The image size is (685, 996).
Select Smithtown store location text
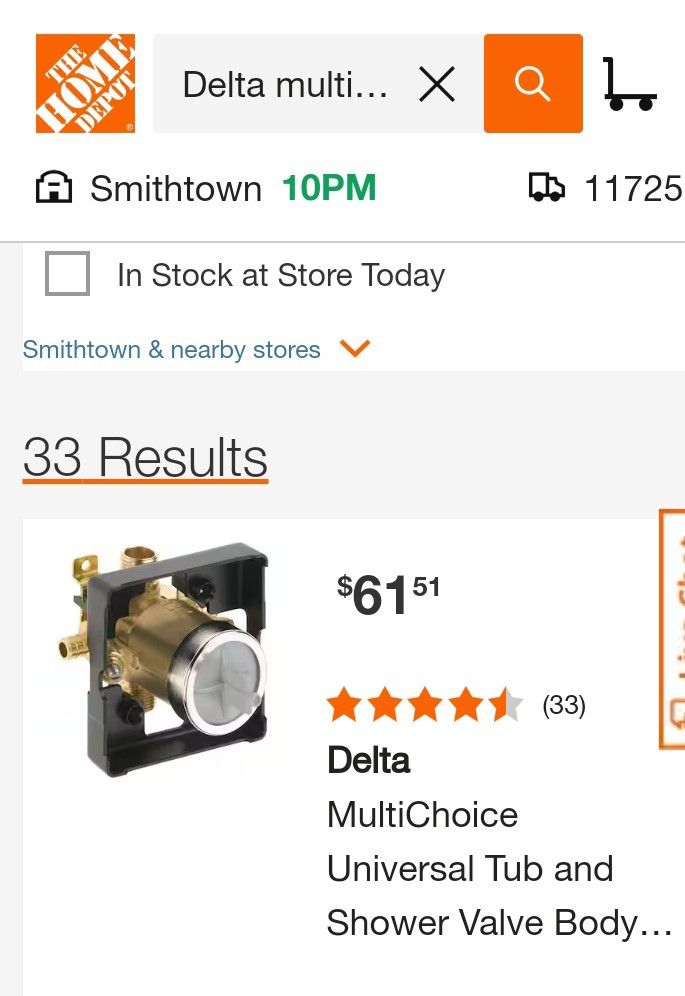[x=176, y=188]
